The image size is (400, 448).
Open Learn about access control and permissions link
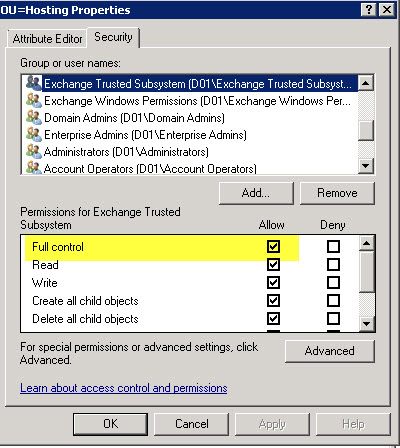pyautogui.click(x=124, y=388)
